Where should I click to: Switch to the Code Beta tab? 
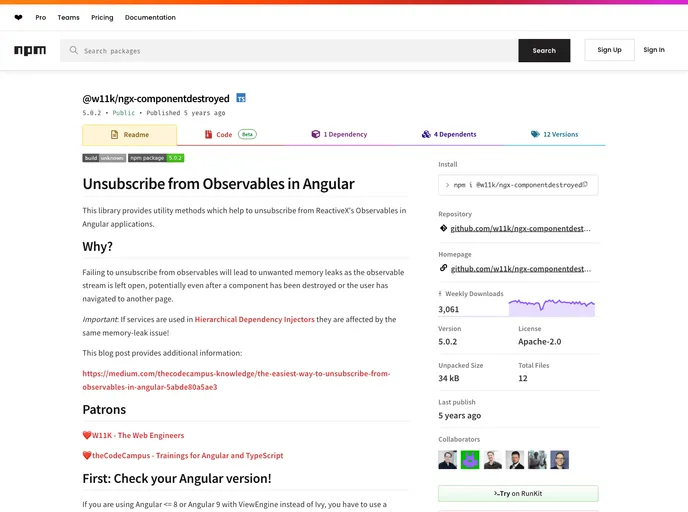coord(231,134)
